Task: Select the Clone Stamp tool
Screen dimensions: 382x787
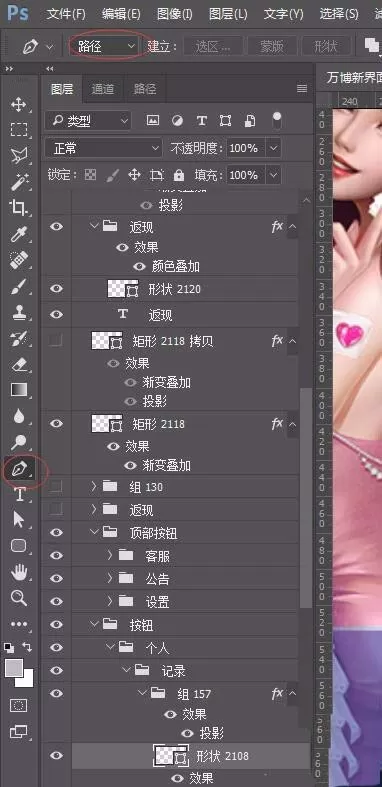Action: [19, 312]
